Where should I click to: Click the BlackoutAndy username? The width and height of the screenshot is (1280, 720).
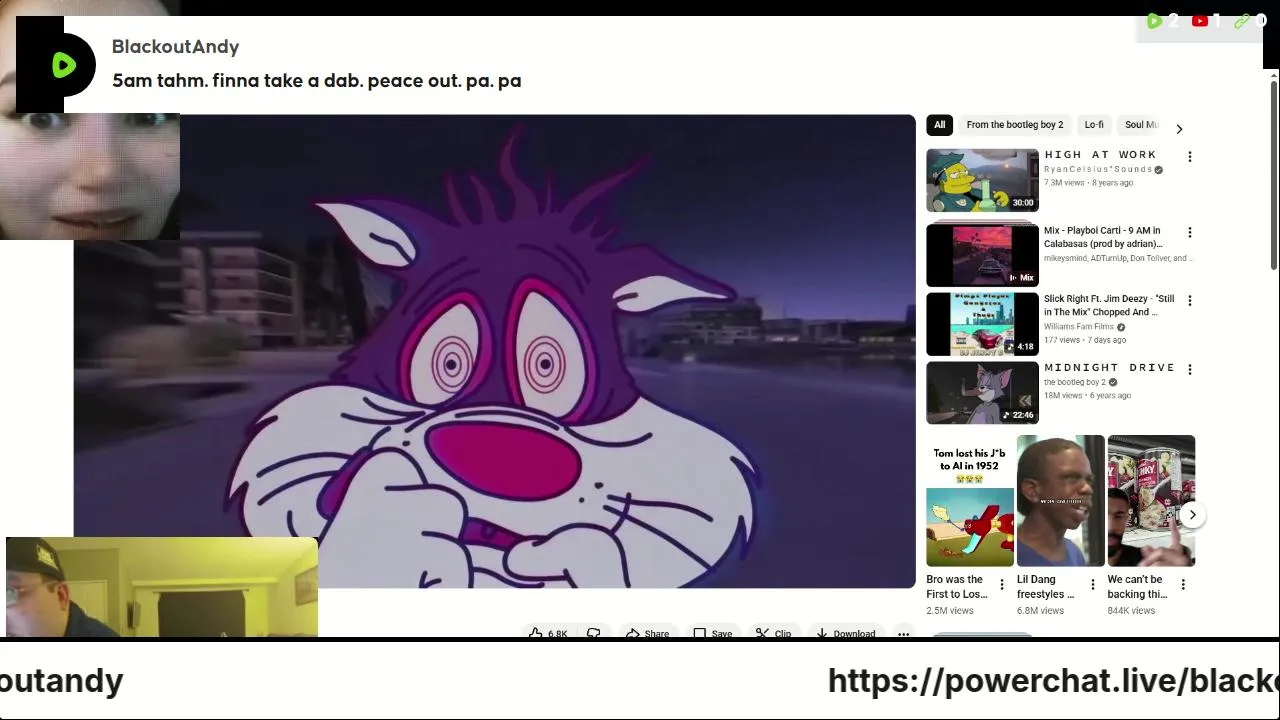(x=175, y=47)
